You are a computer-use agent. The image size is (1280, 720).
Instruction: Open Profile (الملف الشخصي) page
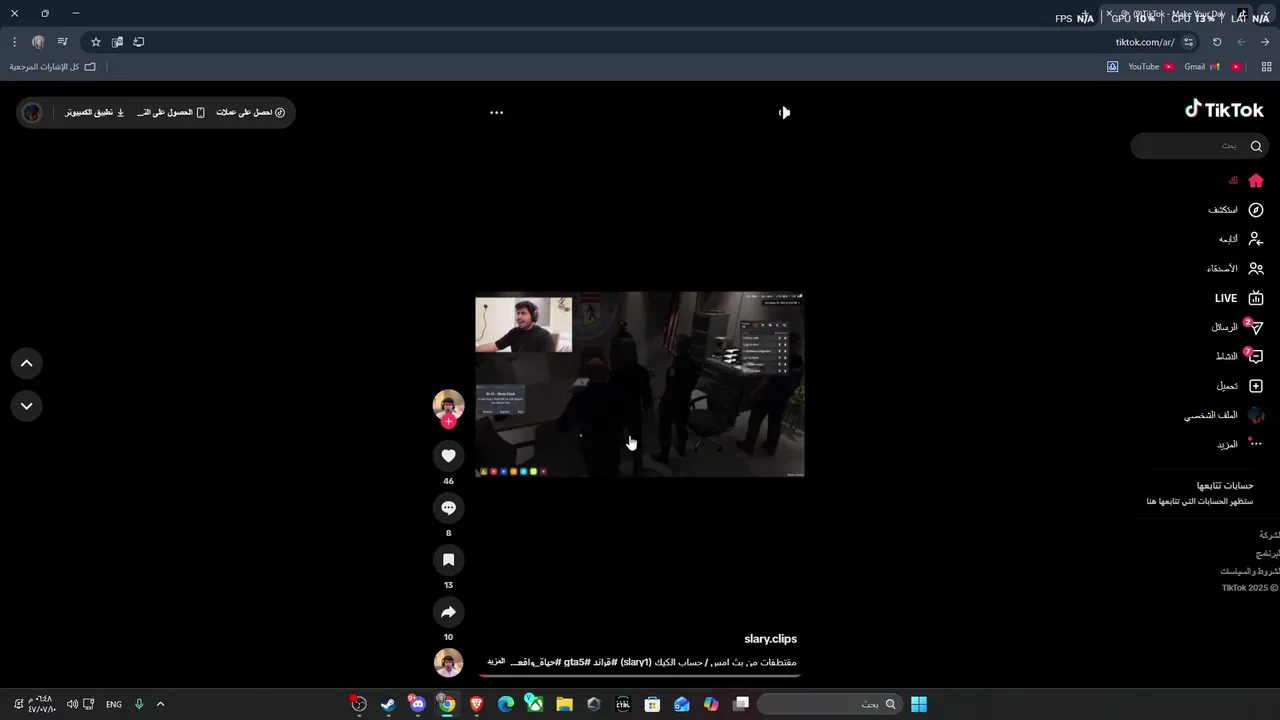(x=1224, y=415)
